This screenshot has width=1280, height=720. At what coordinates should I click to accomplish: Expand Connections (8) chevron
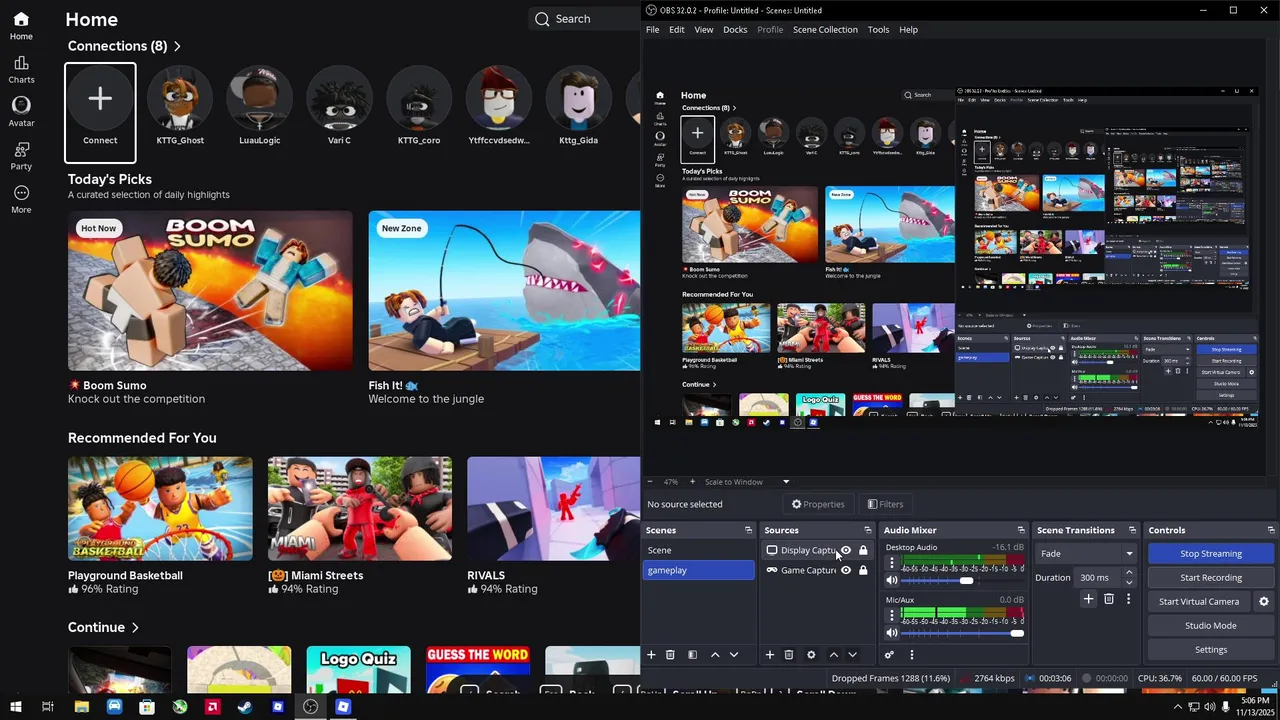(177, 46)
